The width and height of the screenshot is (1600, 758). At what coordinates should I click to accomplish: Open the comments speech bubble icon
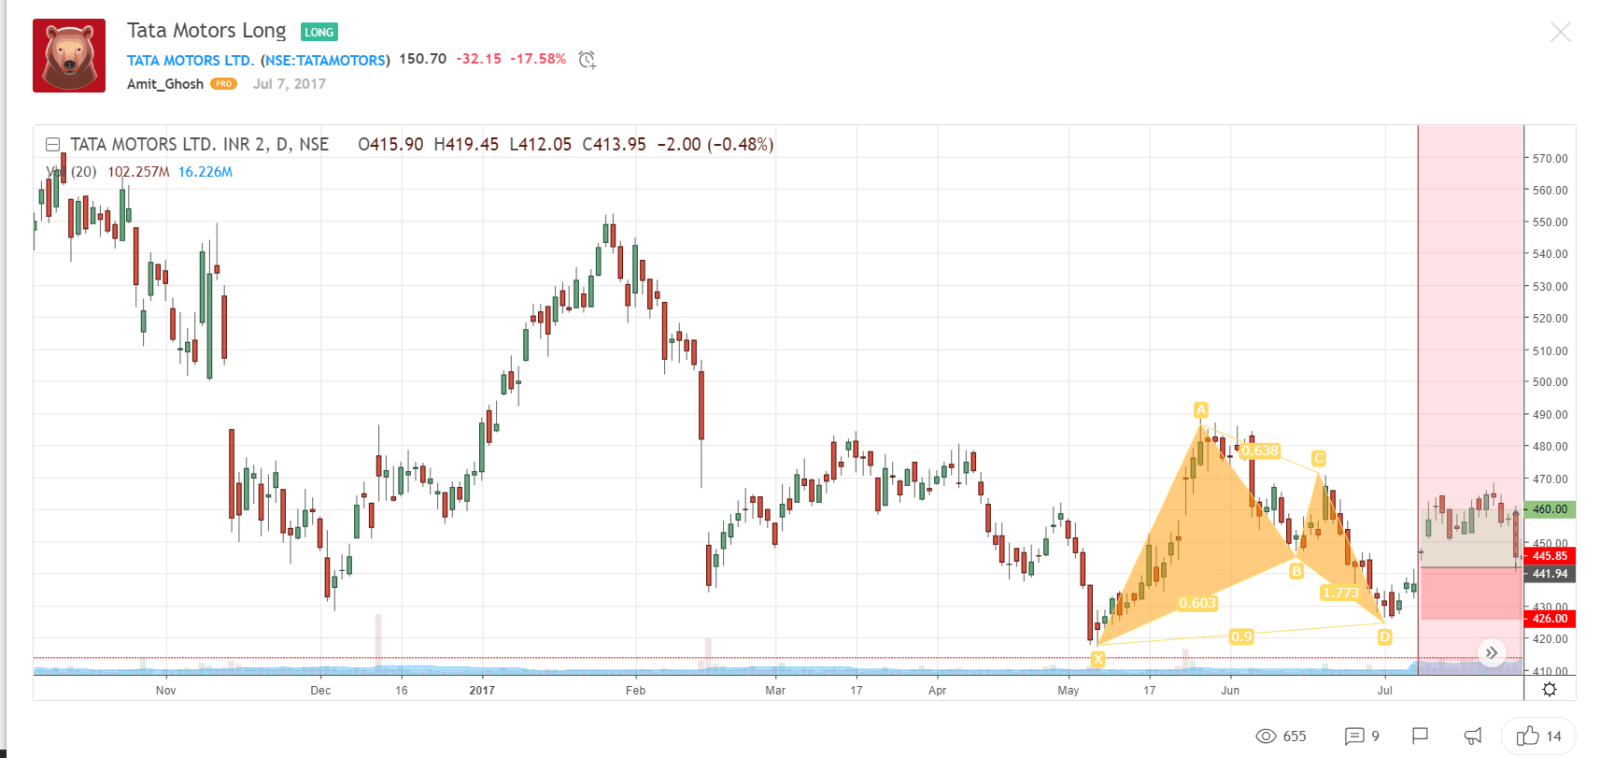[1354, 736]
